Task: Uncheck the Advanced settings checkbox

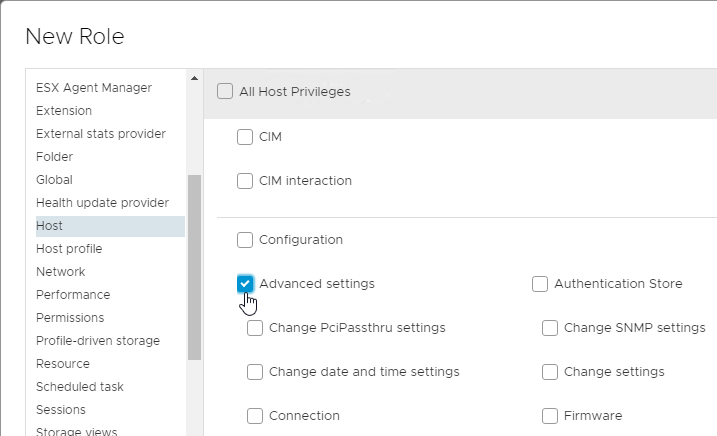Action: pyautogui.click(x=245, y=284)
